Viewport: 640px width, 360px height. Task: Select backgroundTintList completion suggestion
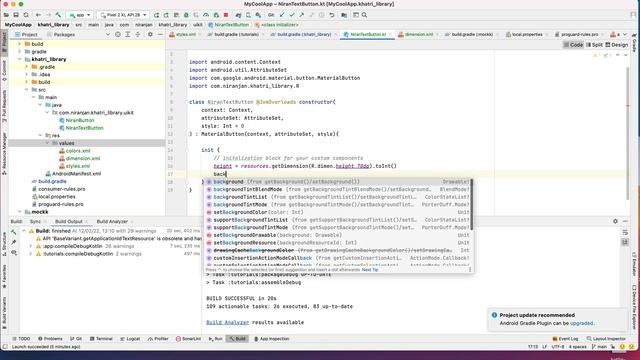338,197
